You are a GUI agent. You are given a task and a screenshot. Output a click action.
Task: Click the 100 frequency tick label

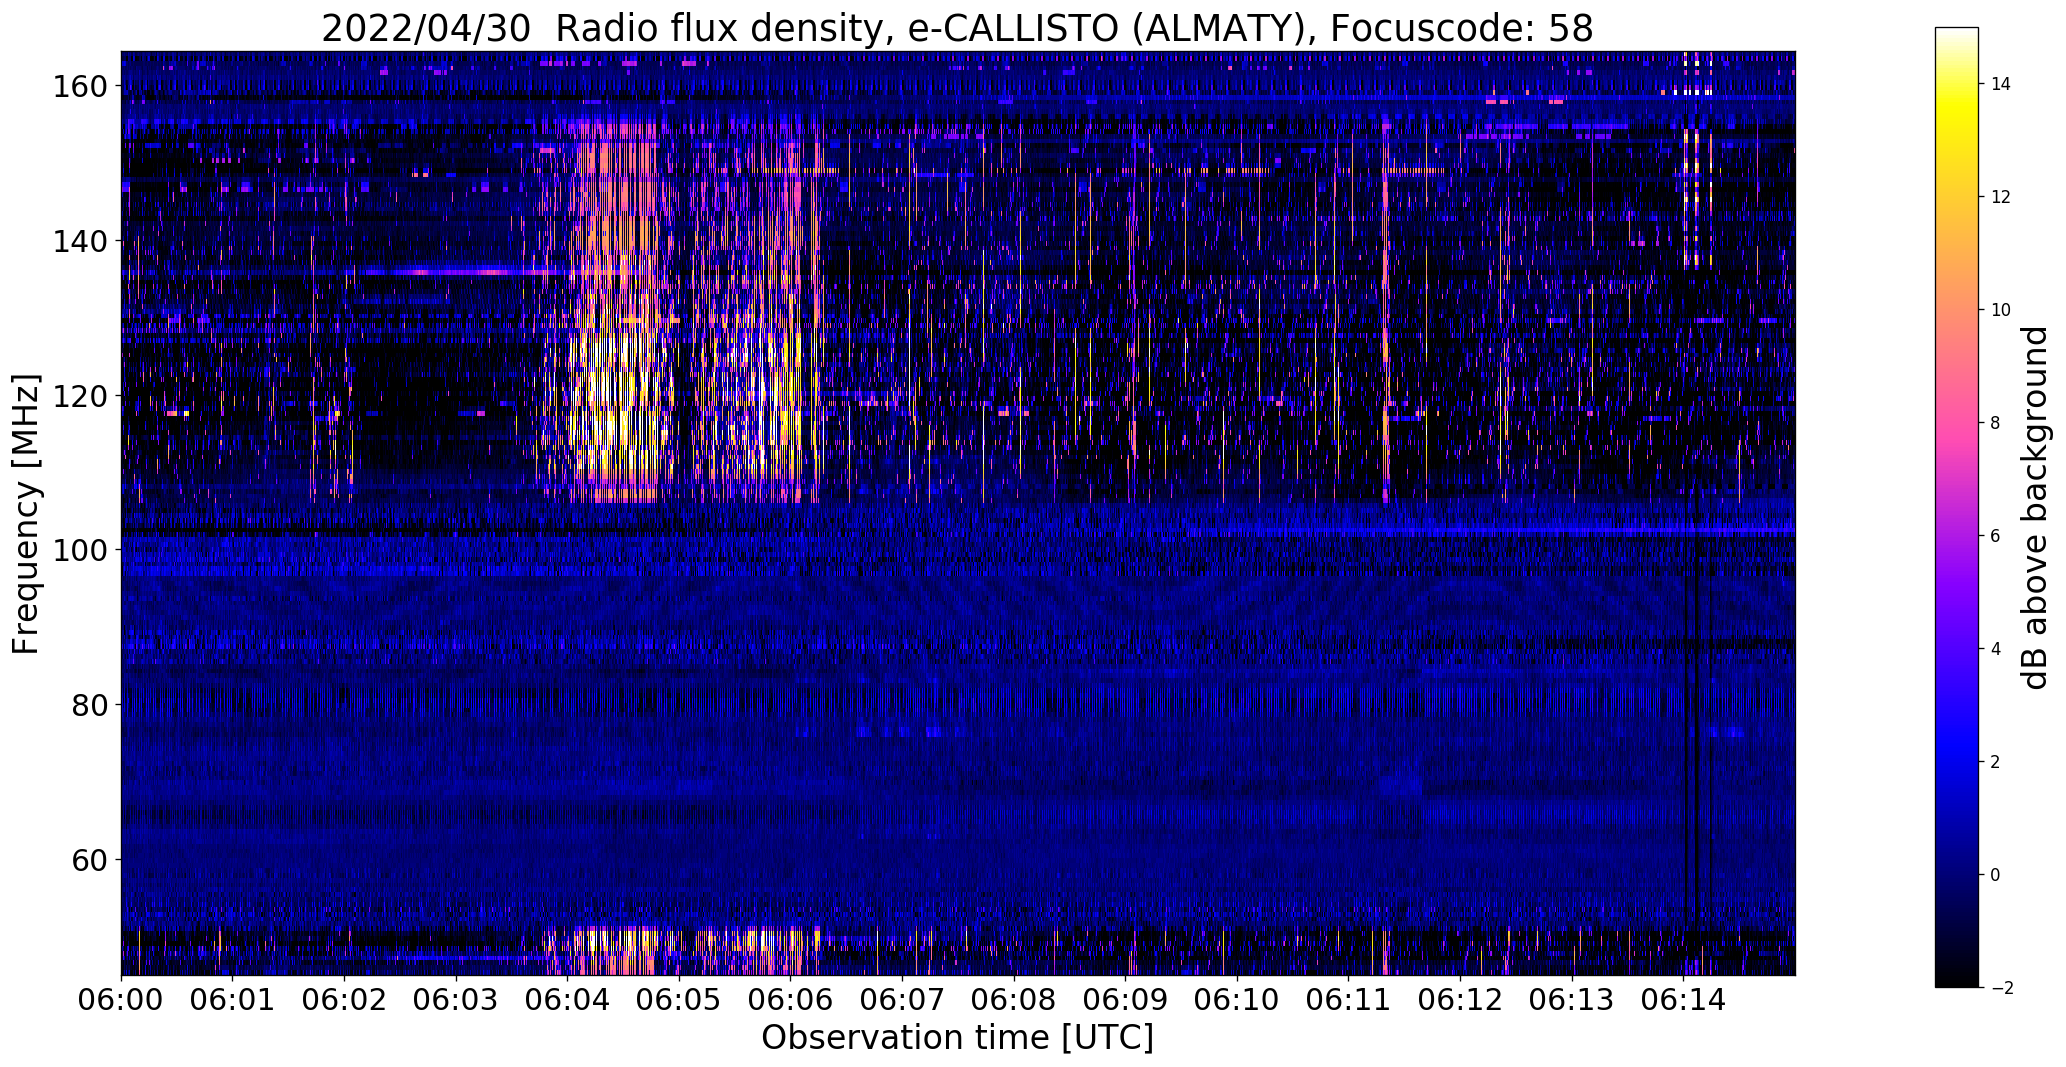(78, 550)
